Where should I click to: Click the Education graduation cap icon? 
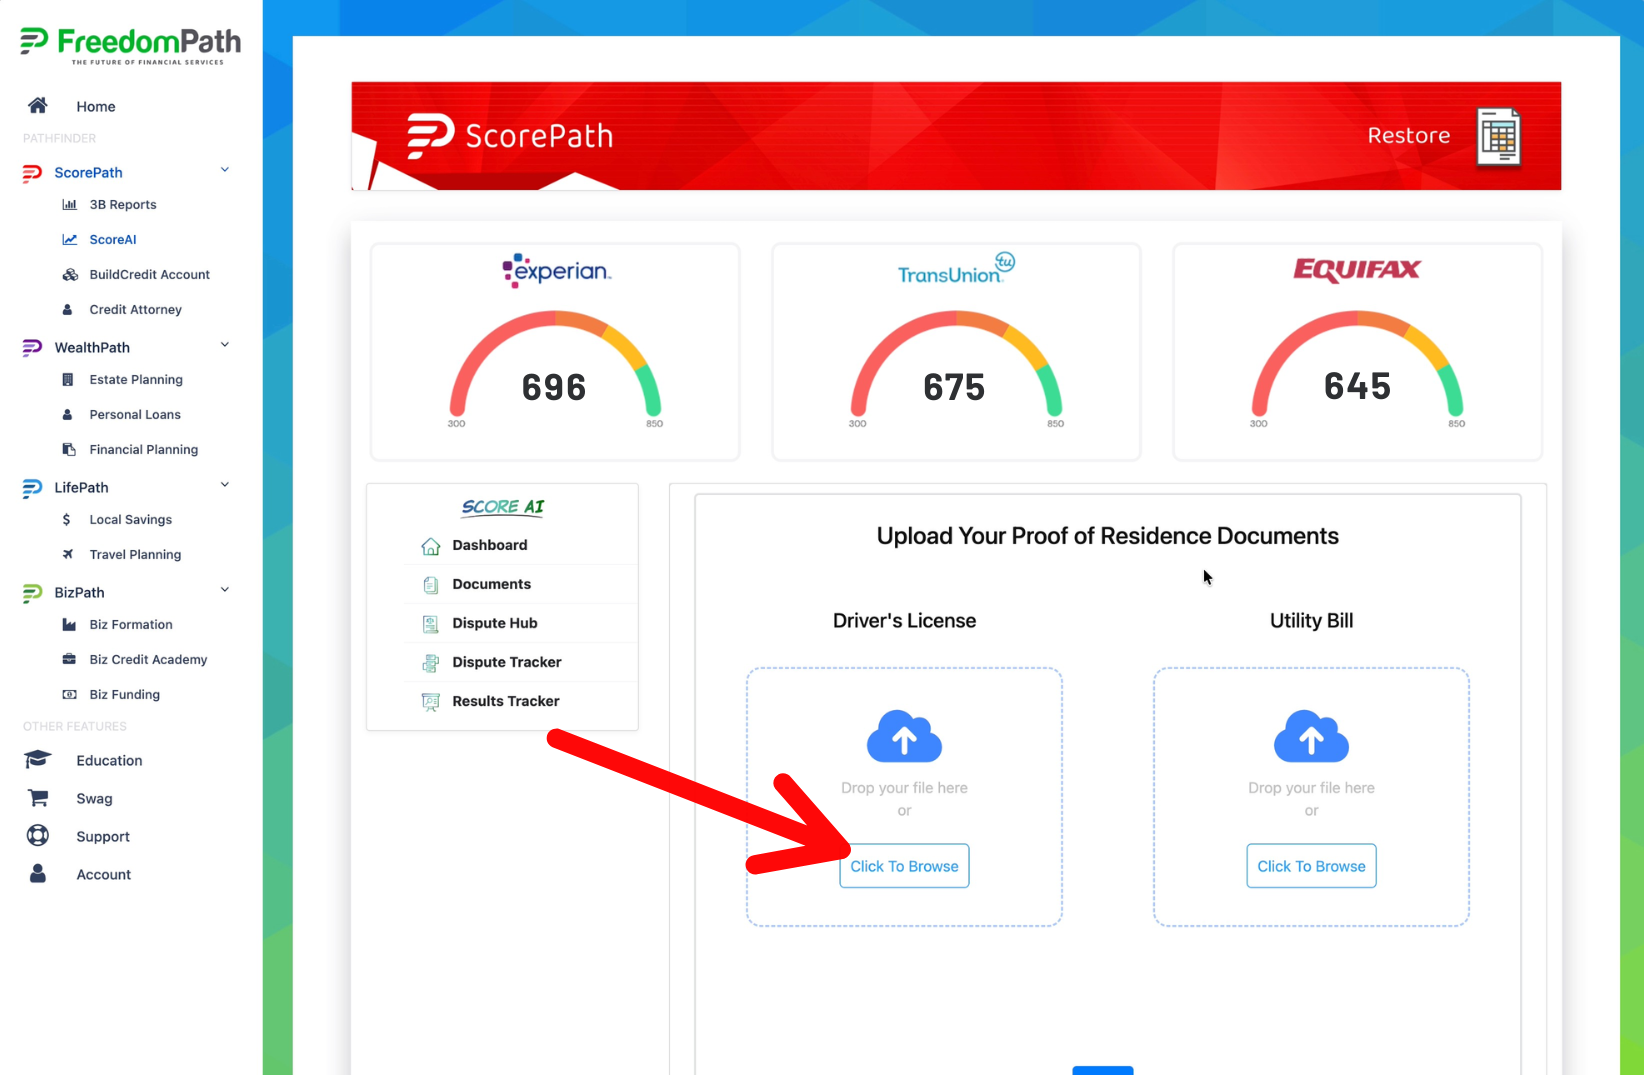coord(38,760)
